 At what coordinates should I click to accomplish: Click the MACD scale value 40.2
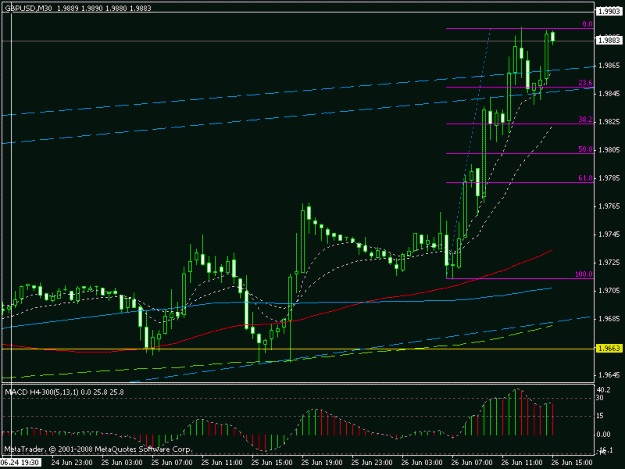tap(603, 390)
